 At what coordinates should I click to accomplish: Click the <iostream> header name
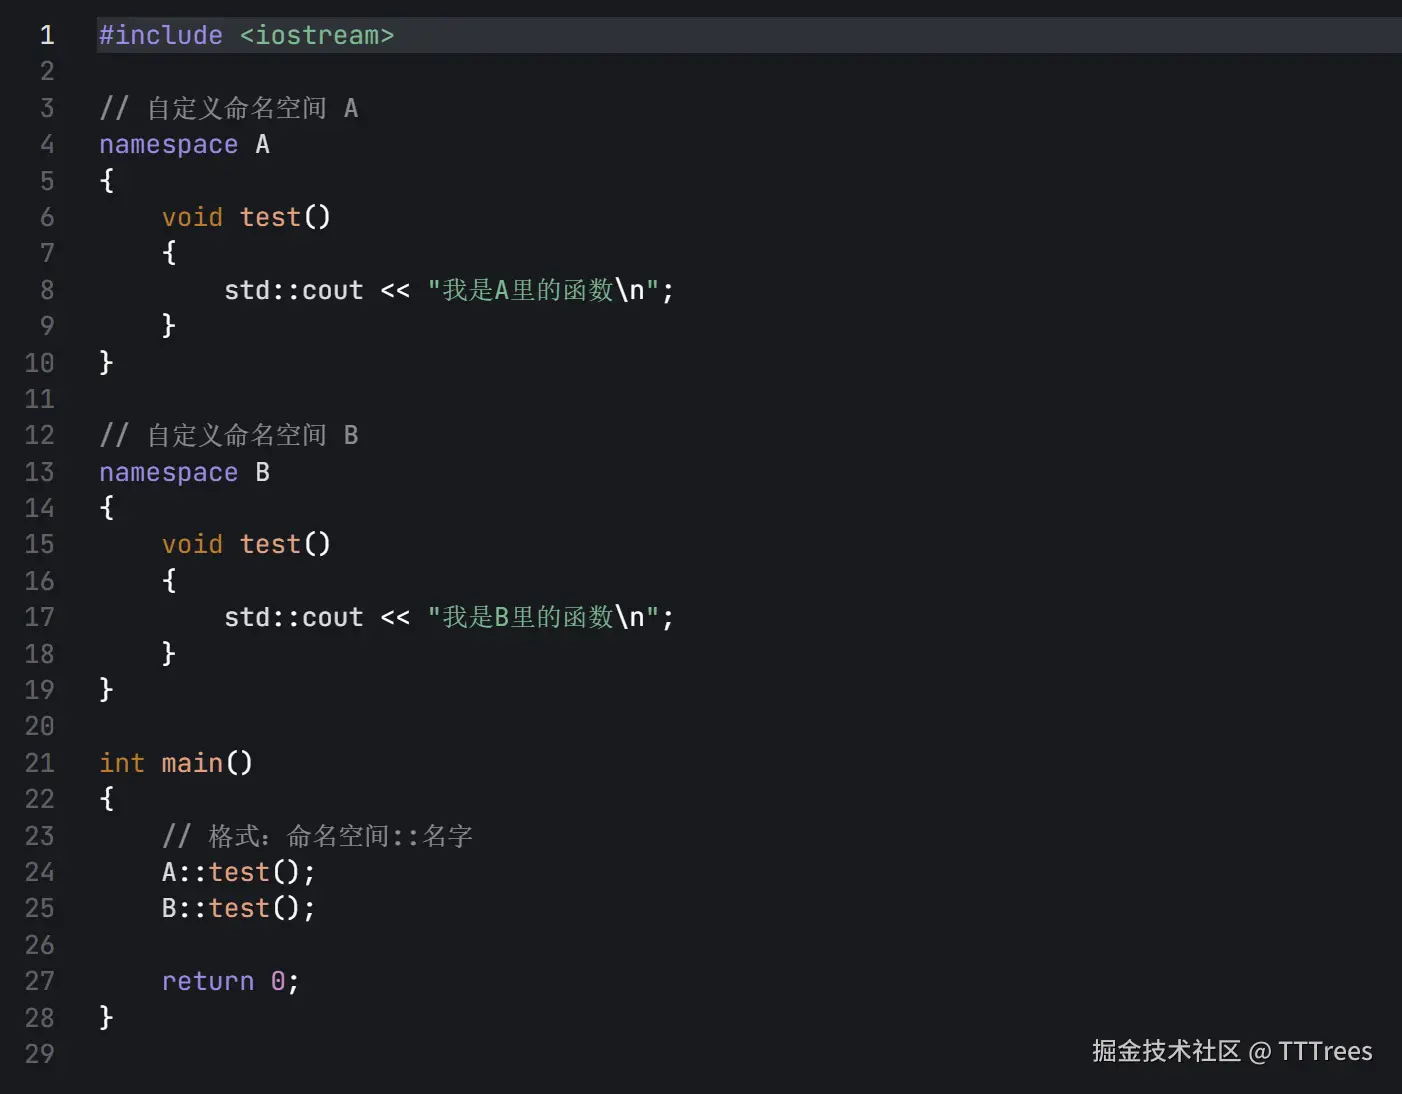pos(316,36)
